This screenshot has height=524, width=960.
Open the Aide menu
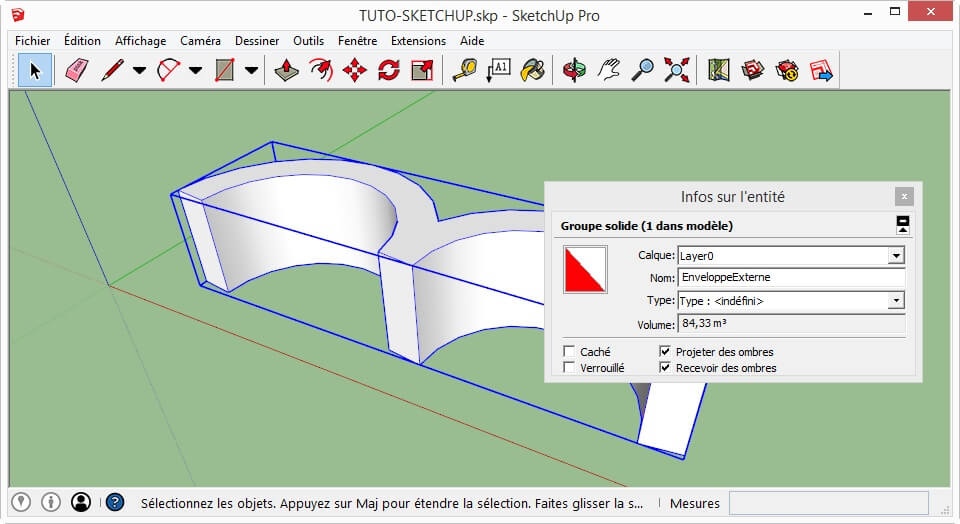pos(471,40)
